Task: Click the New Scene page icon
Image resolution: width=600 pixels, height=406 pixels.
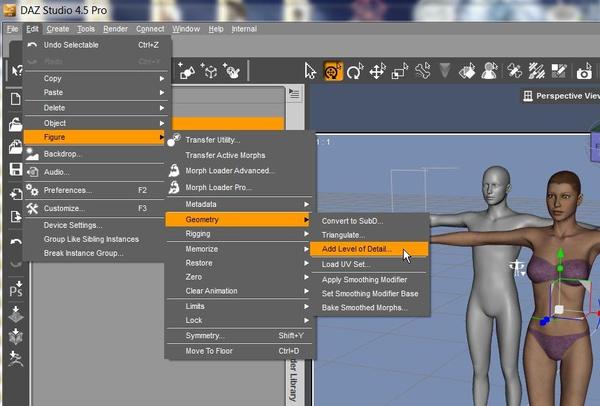Action: [16, 99]
